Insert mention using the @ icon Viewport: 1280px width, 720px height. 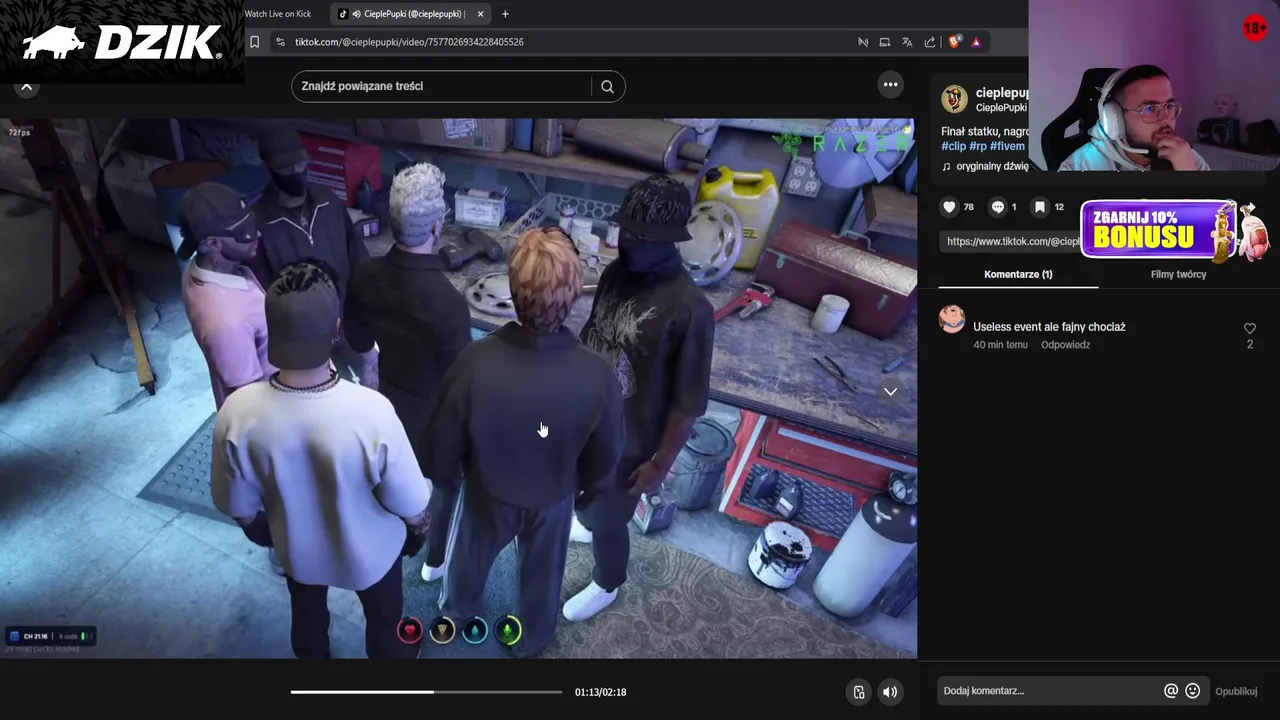click(1171, 691)
